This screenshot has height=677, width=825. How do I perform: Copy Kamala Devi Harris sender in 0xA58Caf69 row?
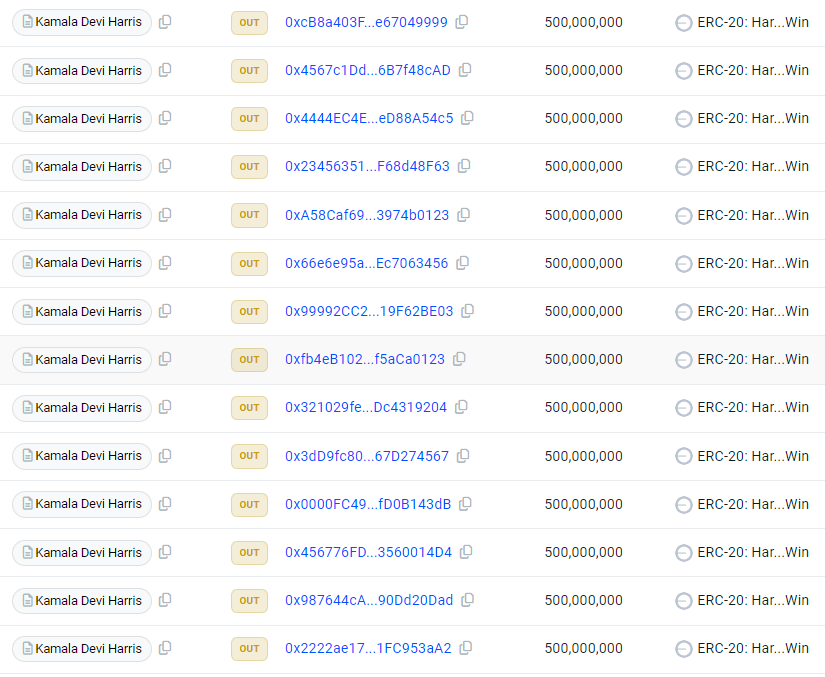(165, 215)
